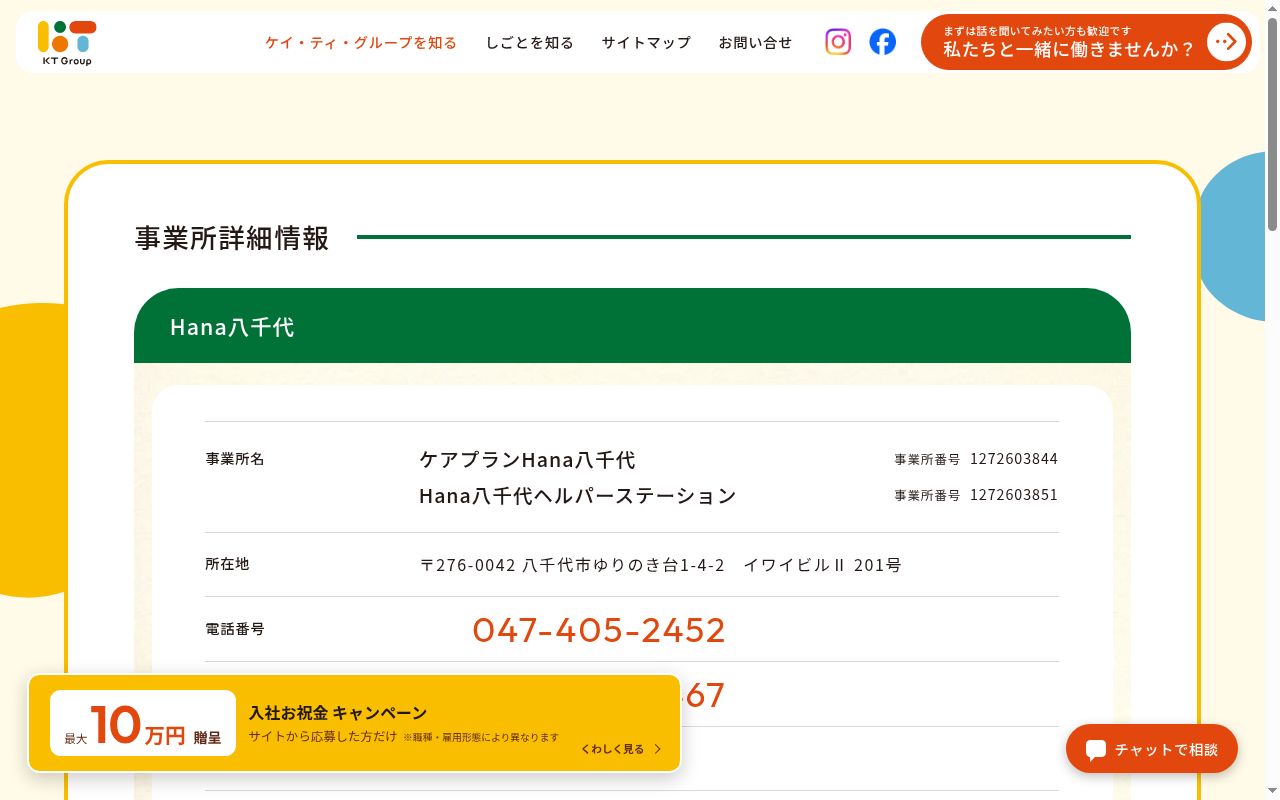This screenshot has width=1280, height=800.
Task: Click the 電話番号 row label
Action: (x=235, y=629)
